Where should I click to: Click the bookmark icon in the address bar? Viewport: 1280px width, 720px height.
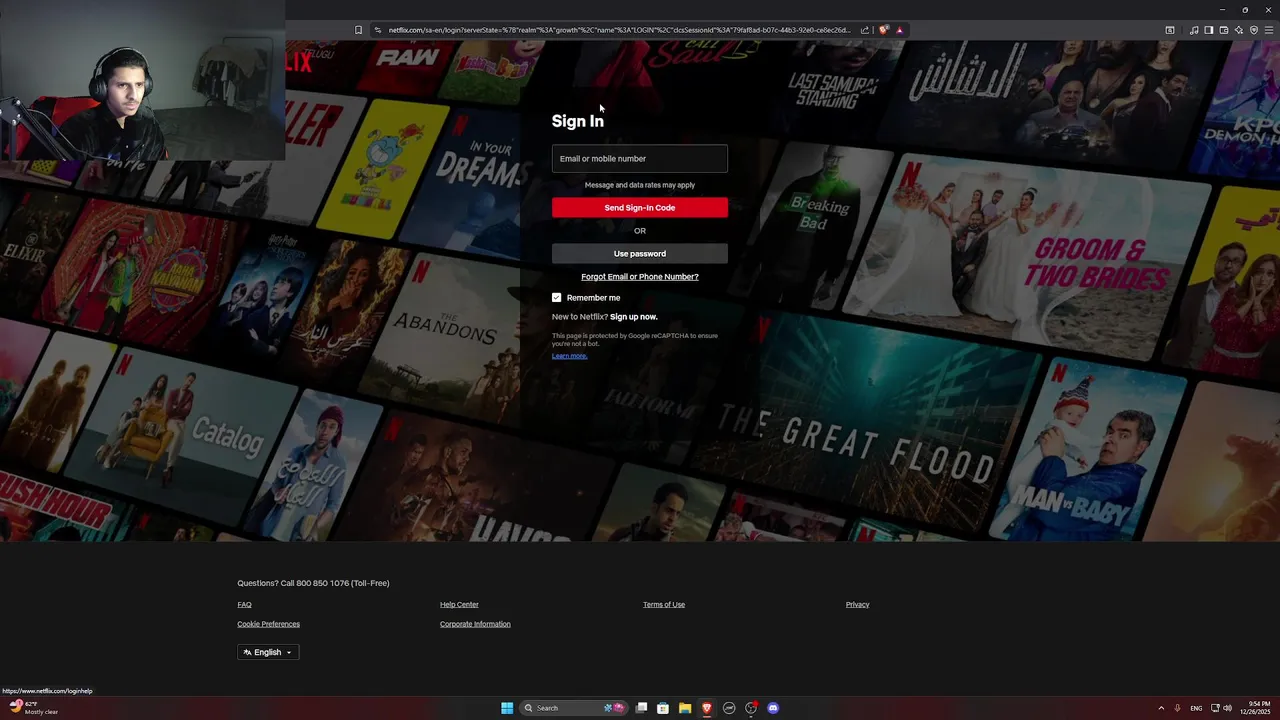coord(358,30)
